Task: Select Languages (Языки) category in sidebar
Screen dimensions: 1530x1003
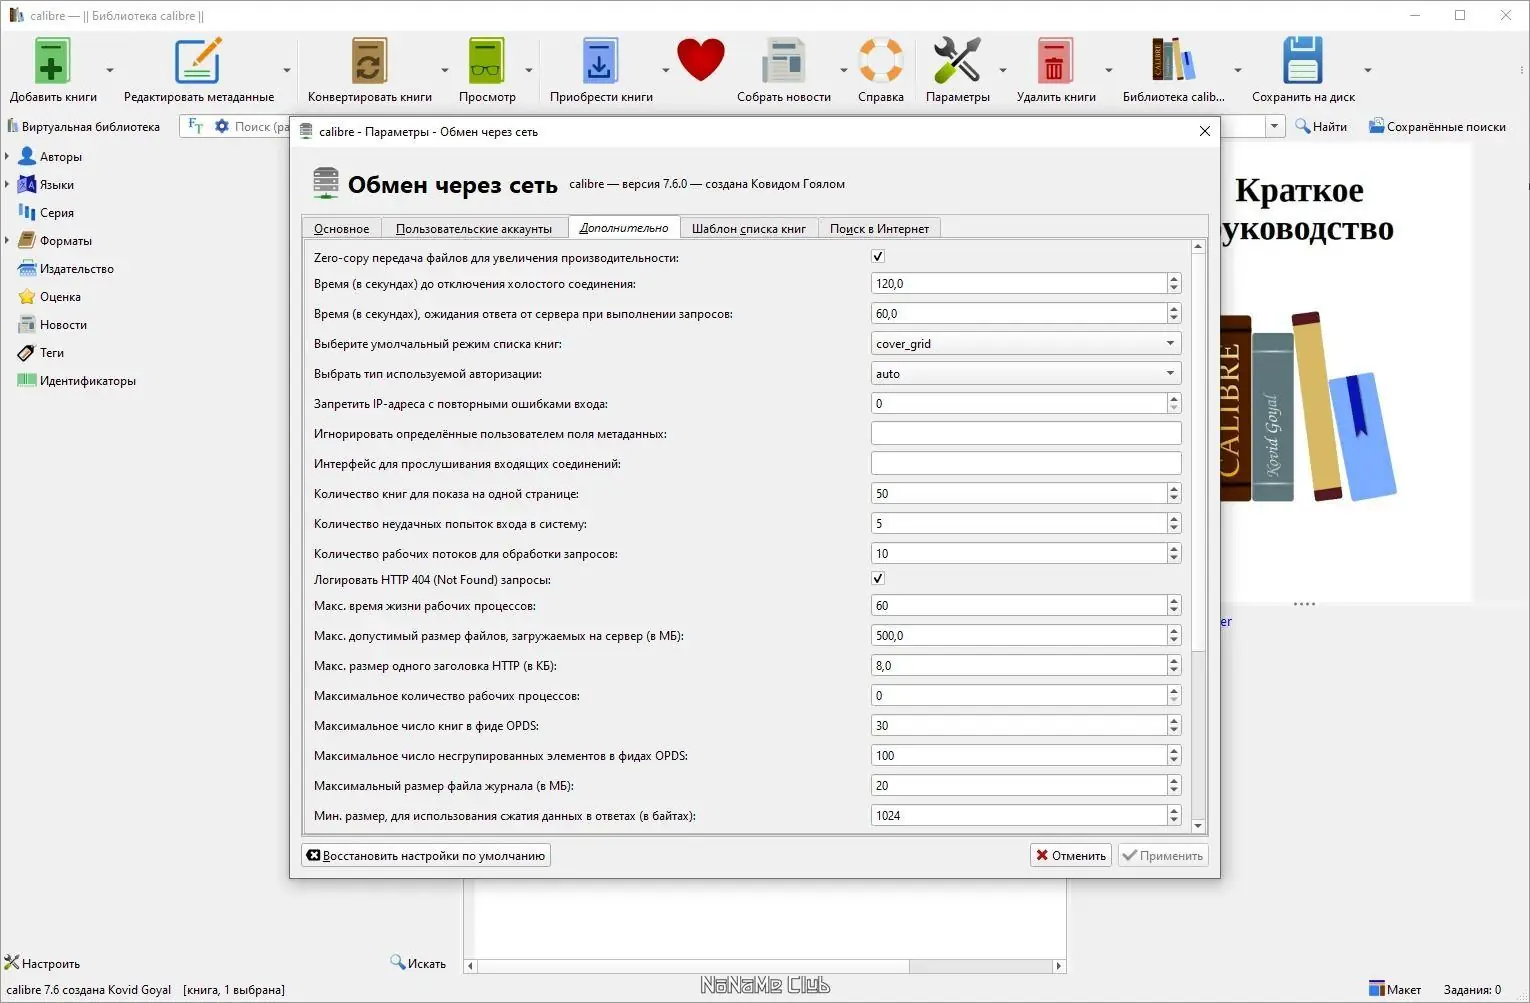Action: [x=56, y=185]
